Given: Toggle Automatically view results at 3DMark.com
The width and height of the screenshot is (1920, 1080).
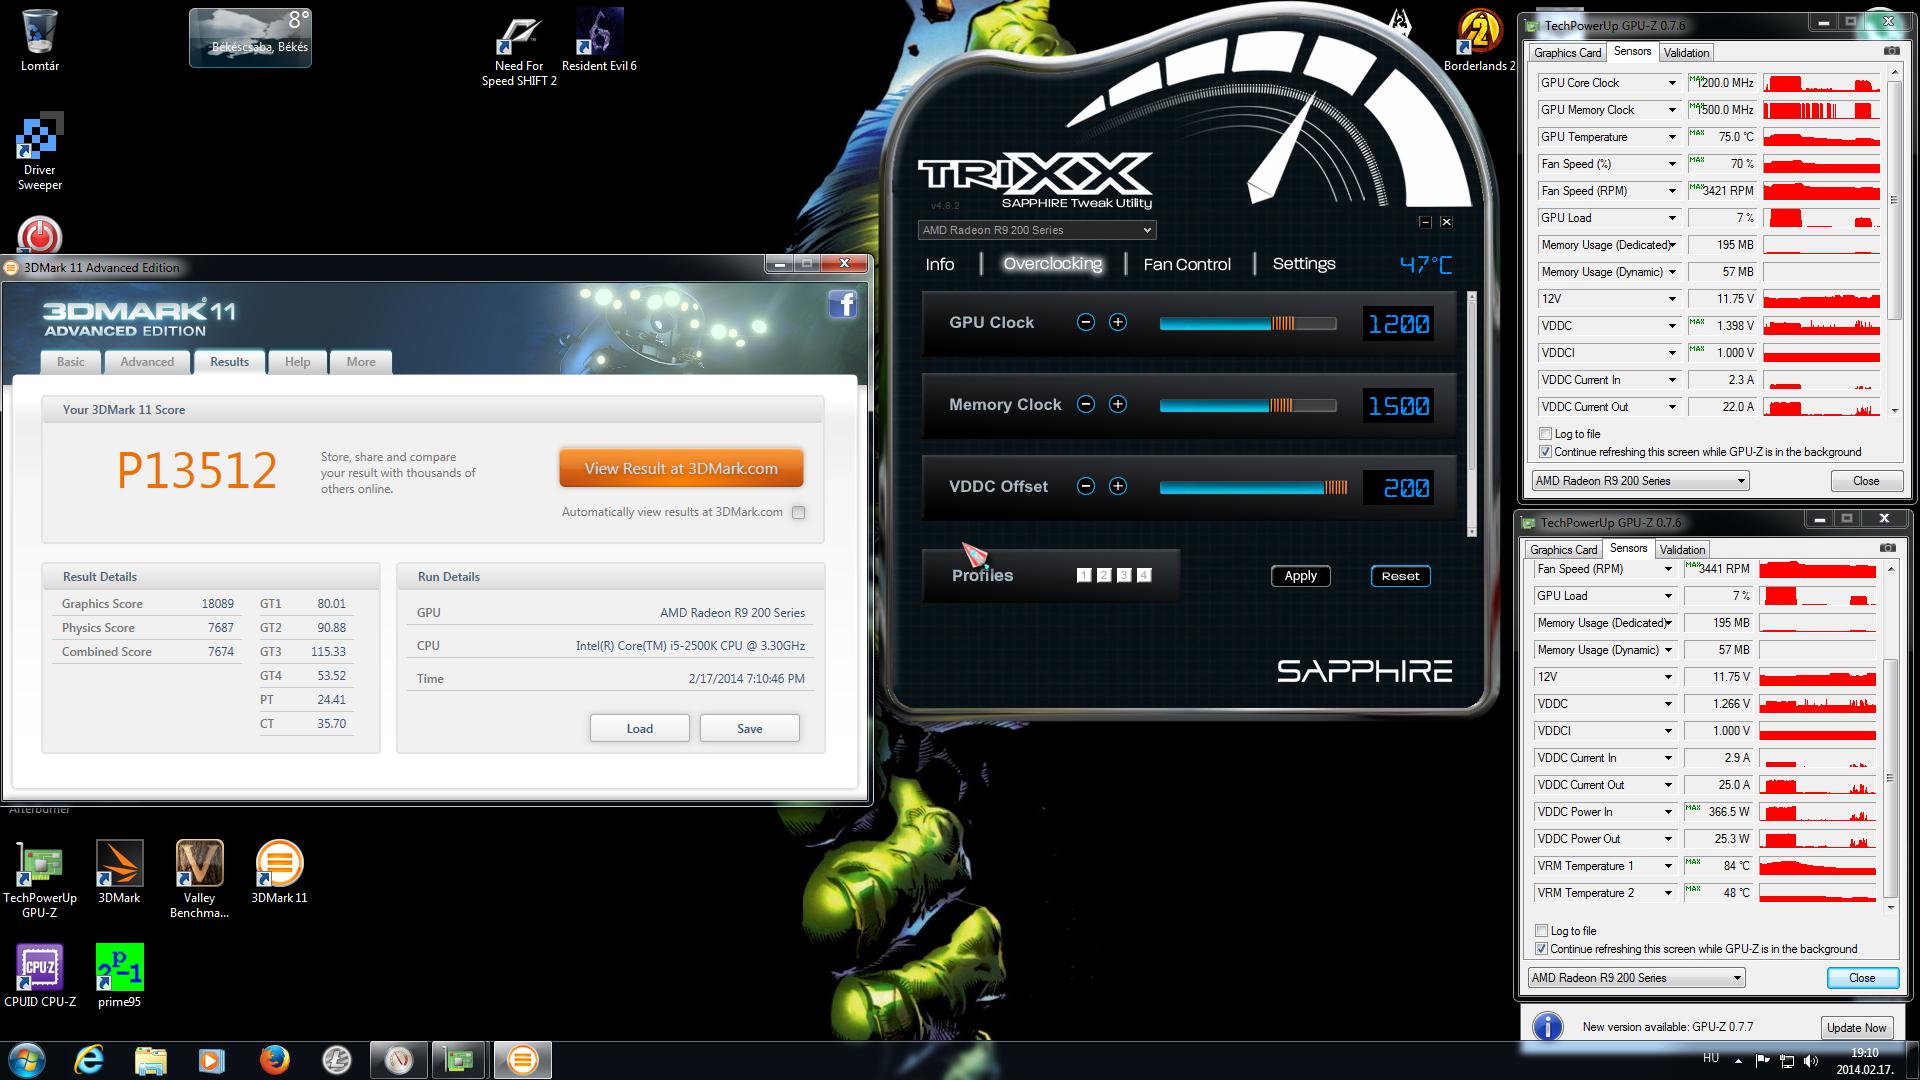Looking at the screenshot, I should pyautogui.click(x=798, y=512).
